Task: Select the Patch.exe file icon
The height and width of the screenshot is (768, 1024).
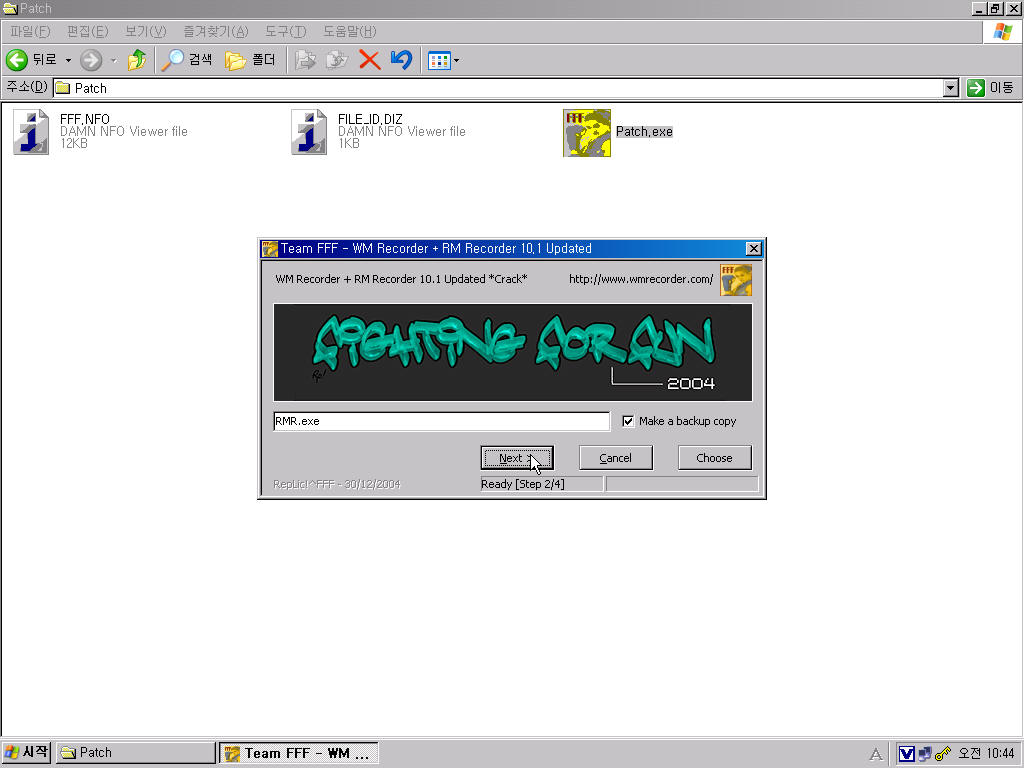Action: click(x=587, y=133)
